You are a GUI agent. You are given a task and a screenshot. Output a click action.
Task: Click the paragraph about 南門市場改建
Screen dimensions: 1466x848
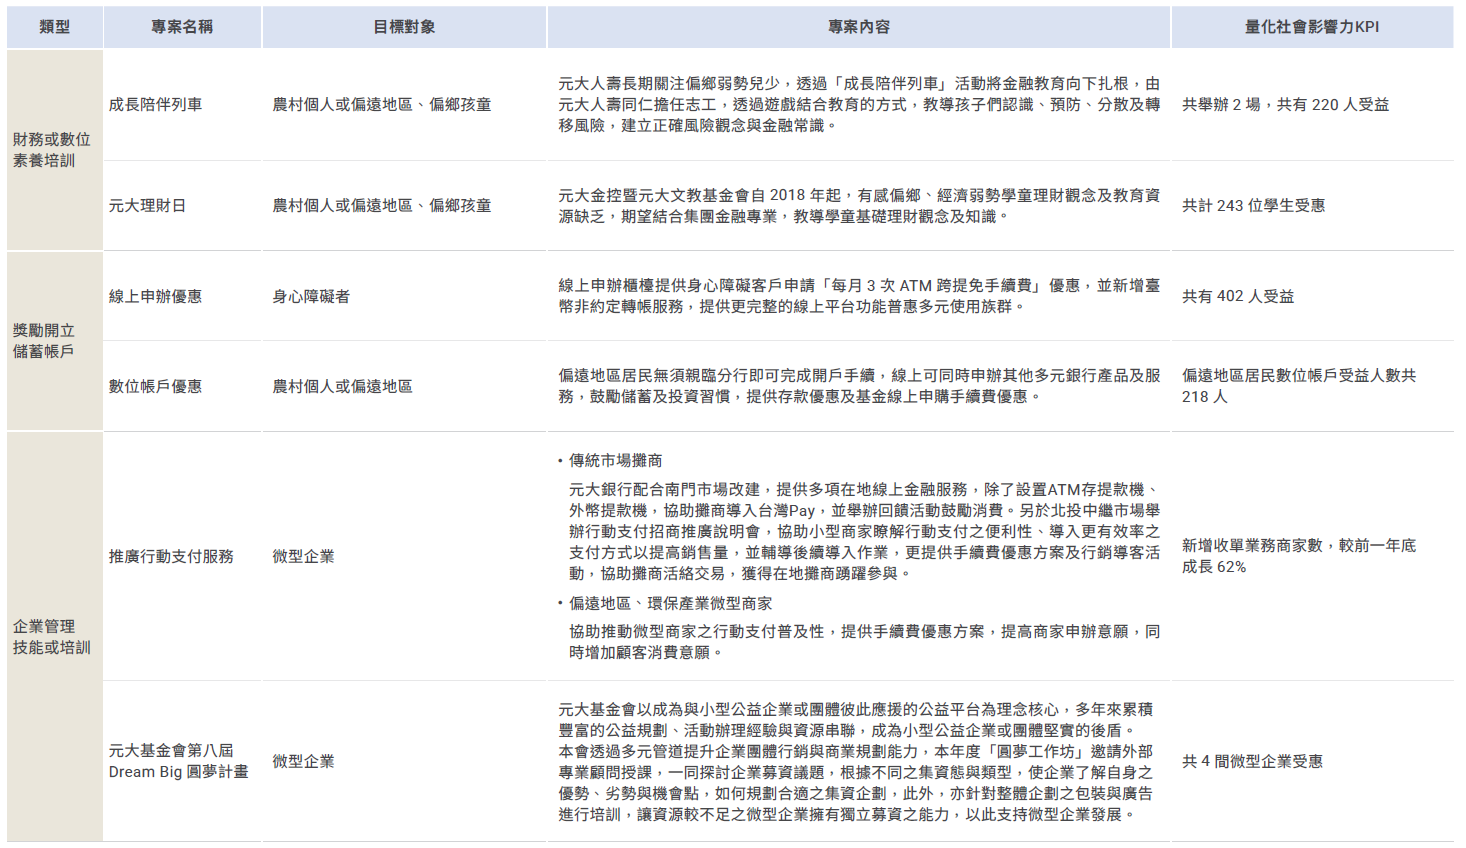865,531
